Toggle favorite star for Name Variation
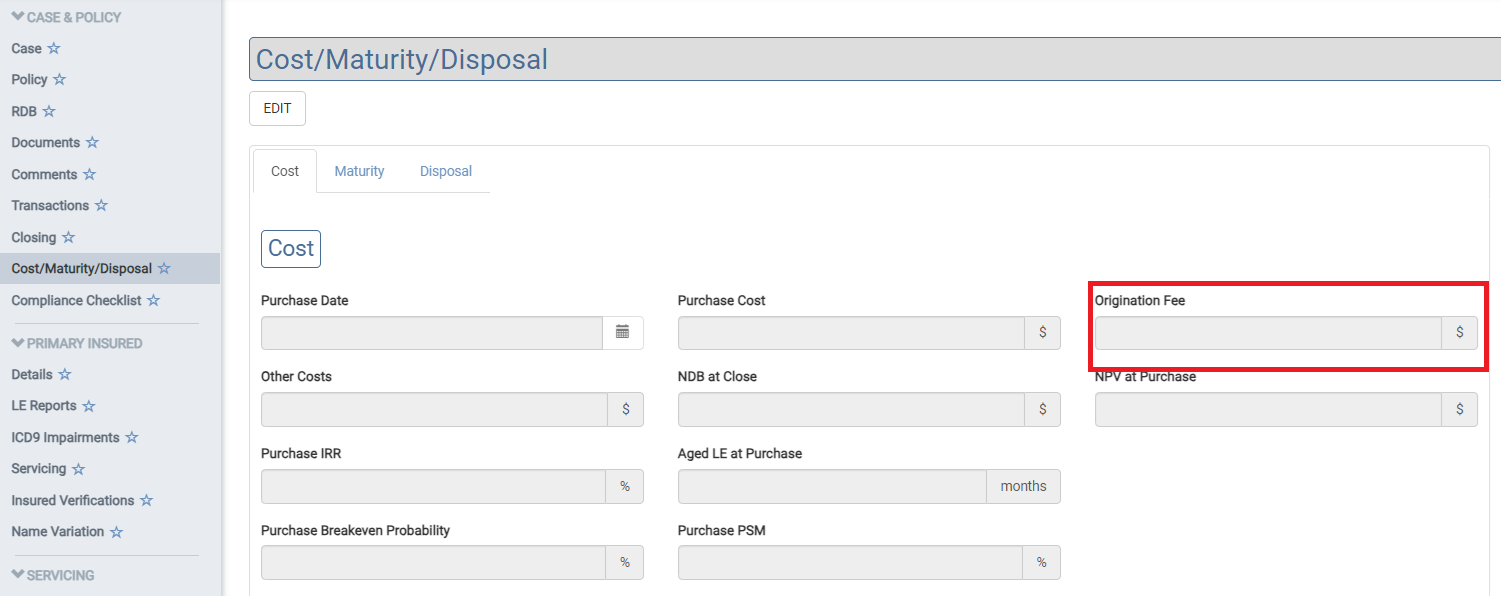Screen dimensions: 1501x596 click(x=116, y=532)
